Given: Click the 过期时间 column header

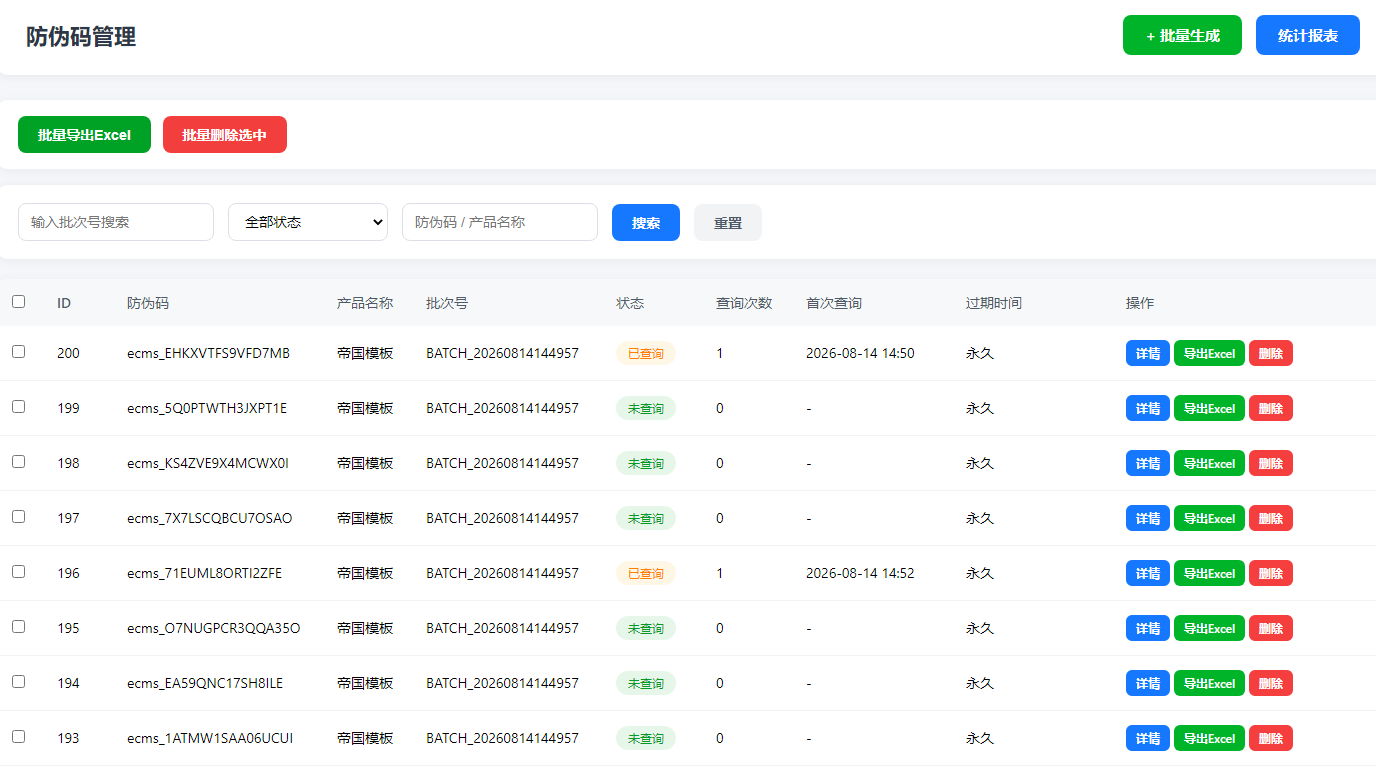Looking at the screenshot, I should click(x=994, y=303).
